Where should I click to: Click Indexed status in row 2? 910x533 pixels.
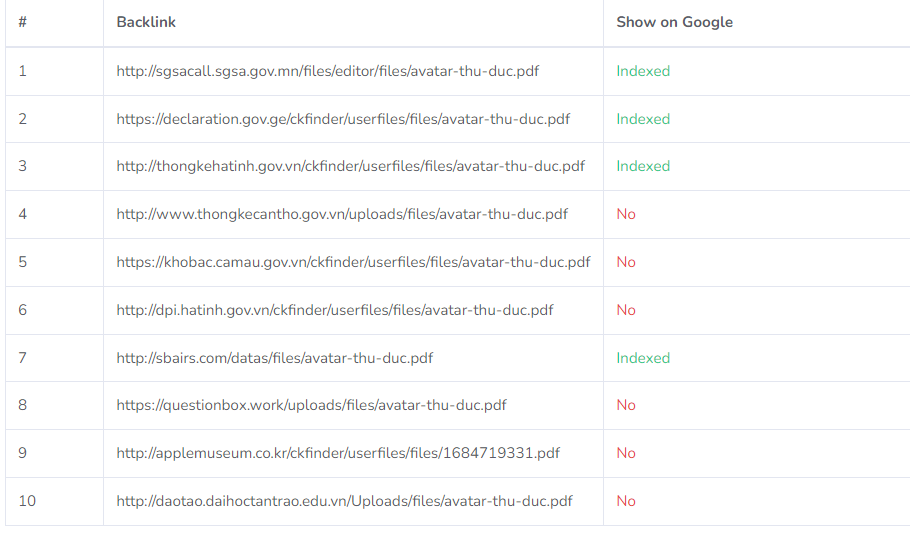(x=643, y=119)
